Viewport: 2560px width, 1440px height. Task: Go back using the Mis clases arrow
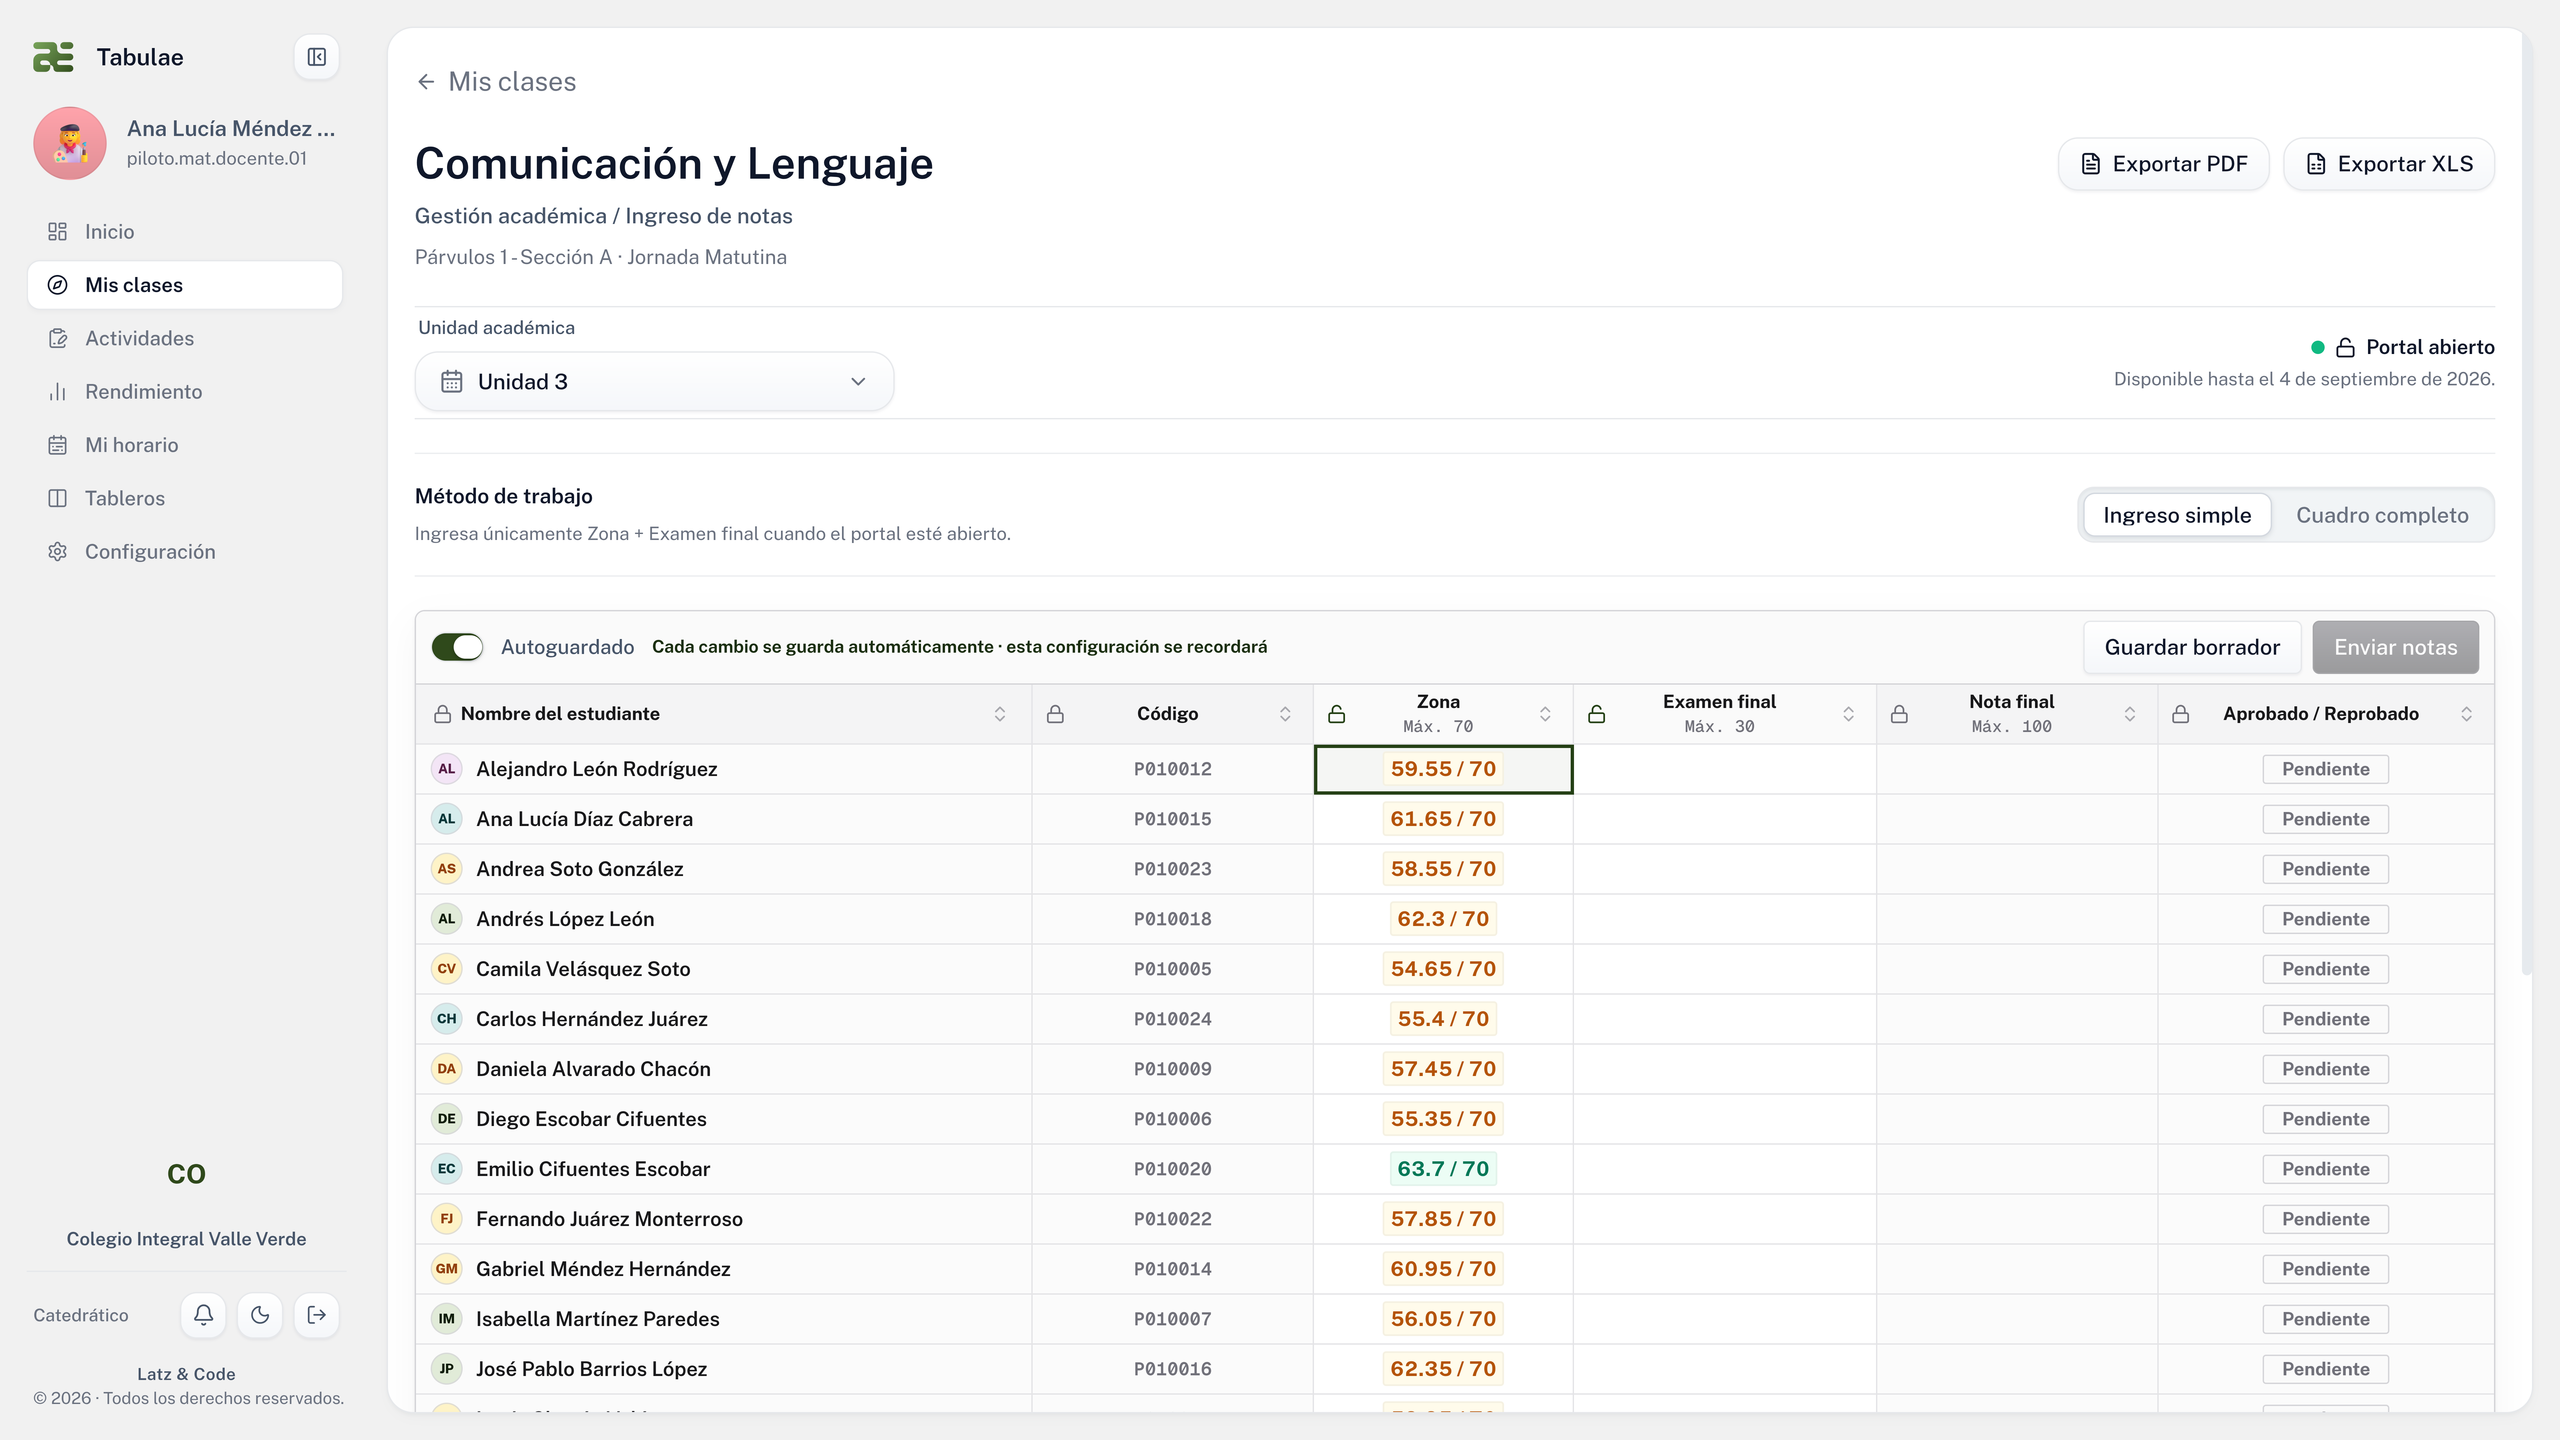coord(426,82)
